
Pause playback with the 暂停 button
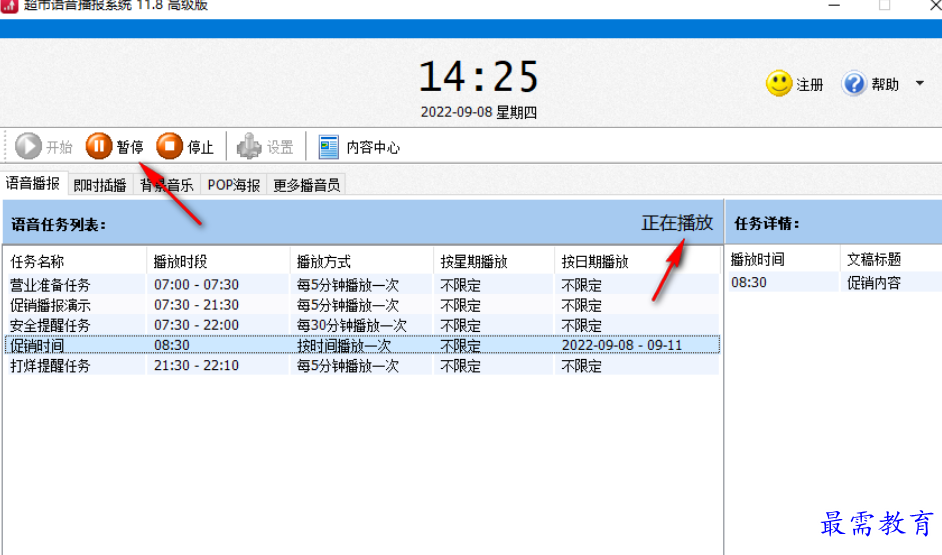click(99, 147)
